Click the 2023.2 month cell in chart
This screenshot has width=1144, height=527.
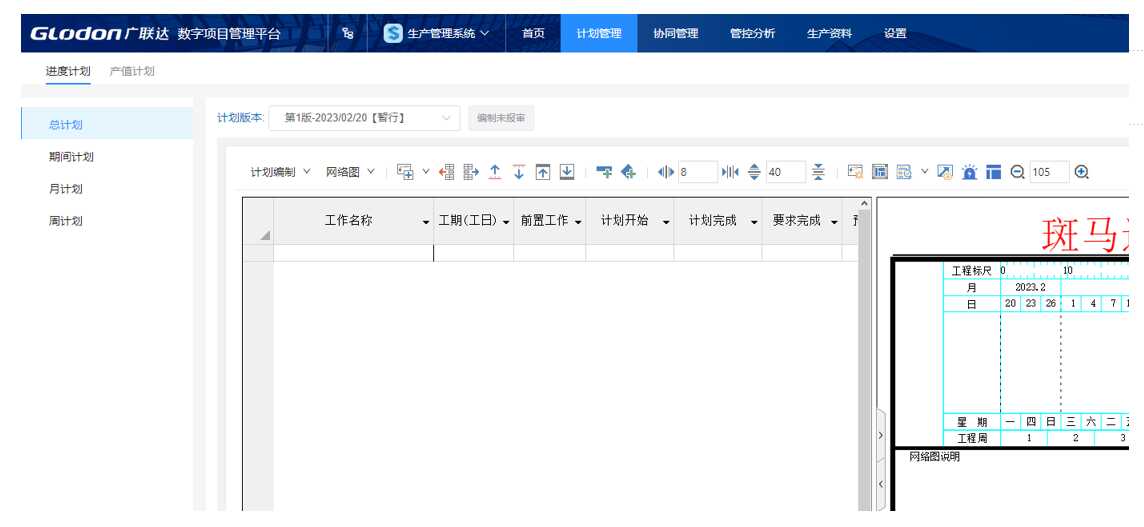(x=1030, y=288)
